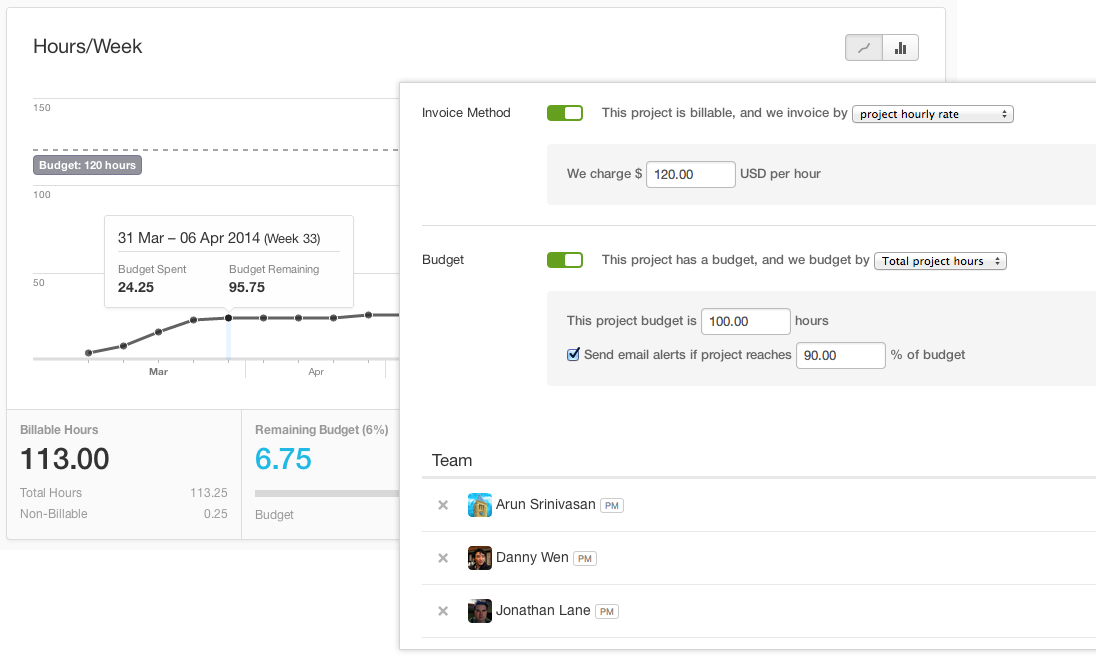Remove Arun Srinivasan from the team
Image resolution: width=1096 pixels, height=658 pixels.
(x=443, y=505)
